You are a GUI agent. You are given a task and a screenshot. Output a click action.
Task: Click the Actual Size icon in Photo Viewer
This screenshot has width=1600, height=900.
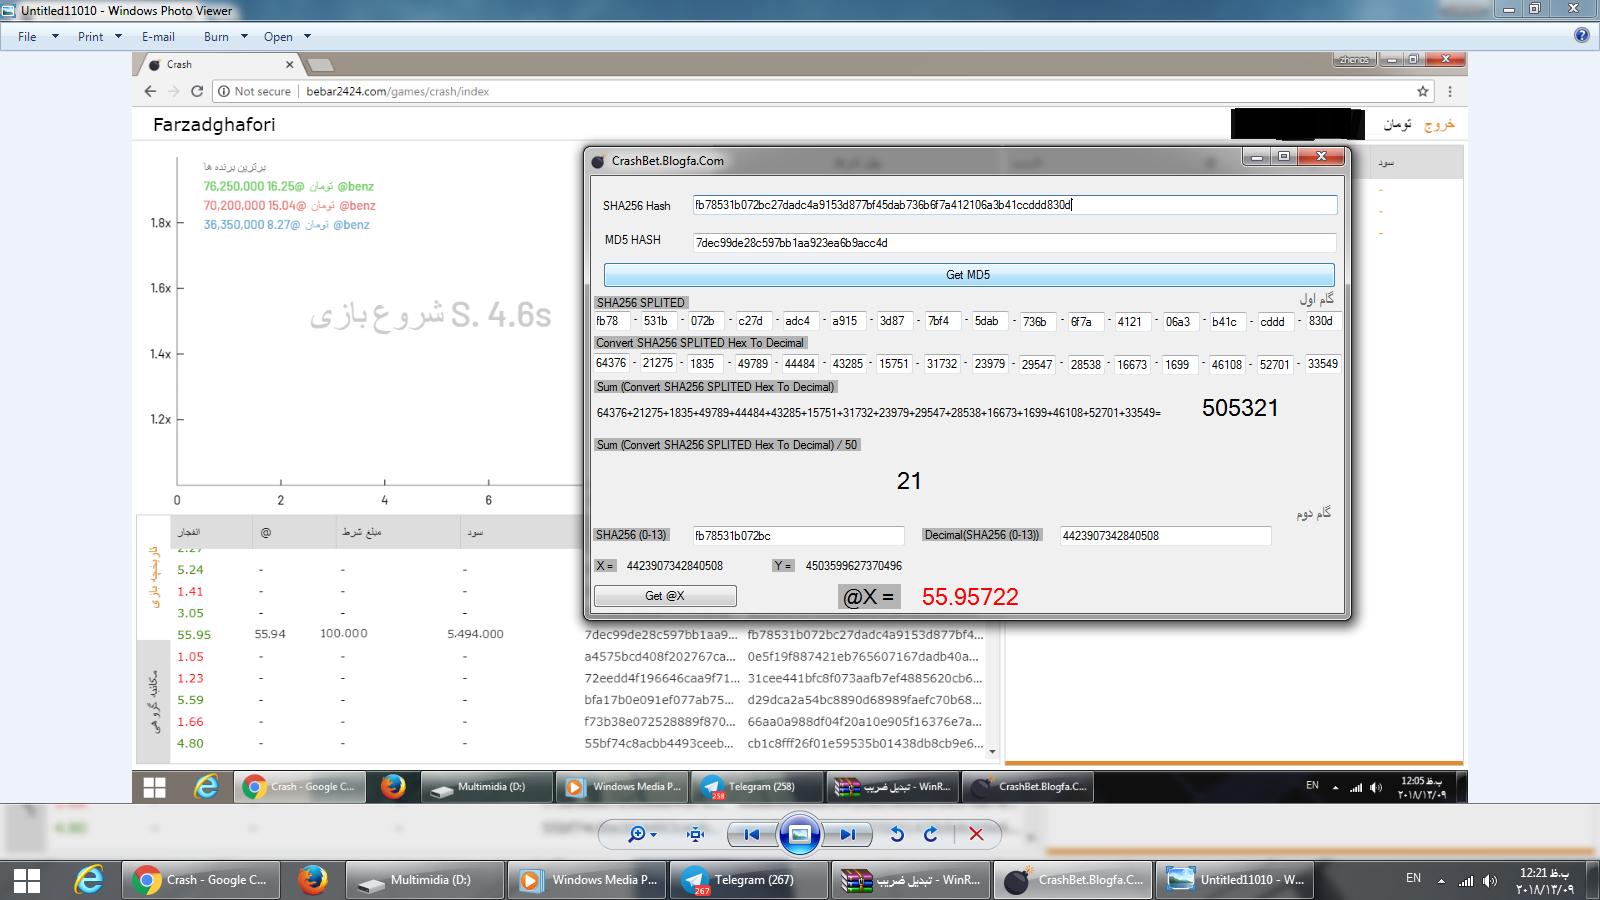click(696, 834)
